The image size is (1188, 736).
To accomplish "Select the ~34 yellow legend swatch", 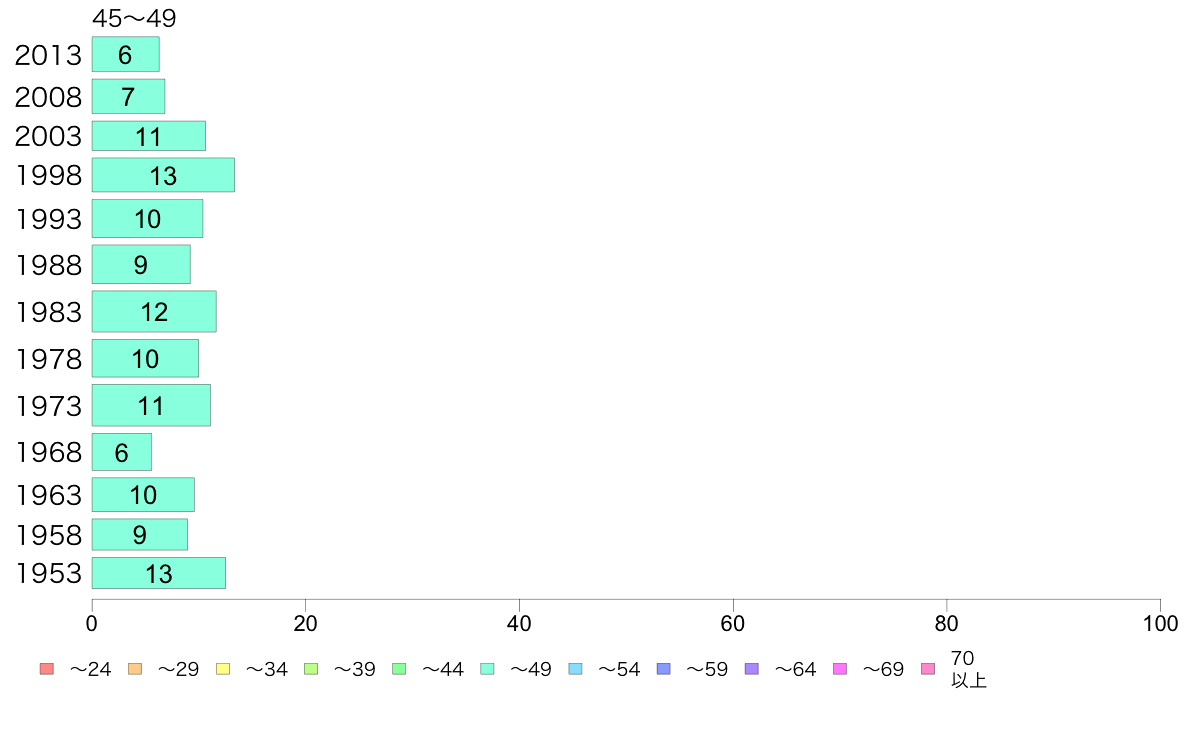I will [x=223, y=669].
